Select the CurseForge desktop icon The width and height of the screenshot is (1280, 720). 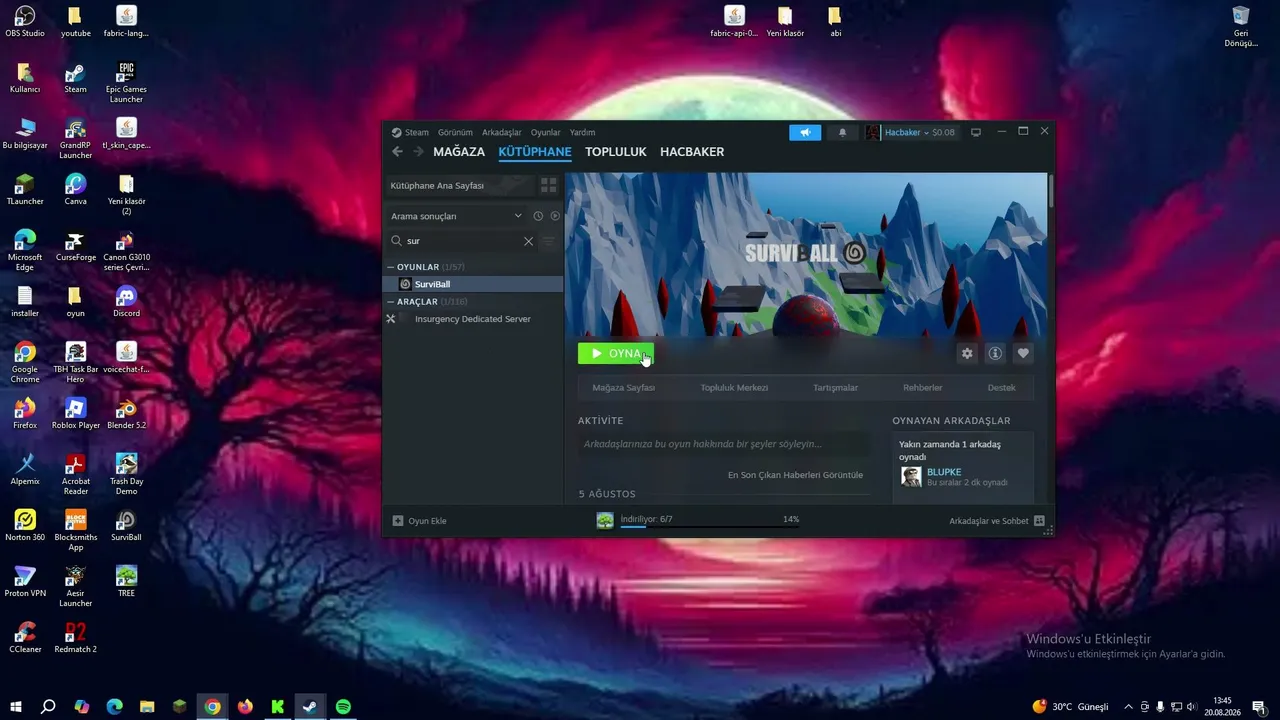click(x=75, y=245)
